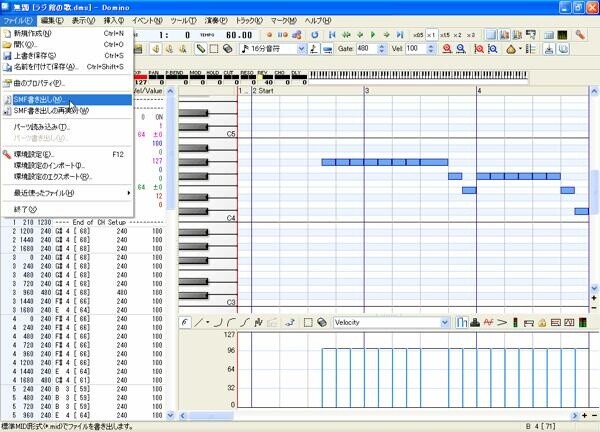
Task: Click the record button in the transport toolbar
Action: 269,35
